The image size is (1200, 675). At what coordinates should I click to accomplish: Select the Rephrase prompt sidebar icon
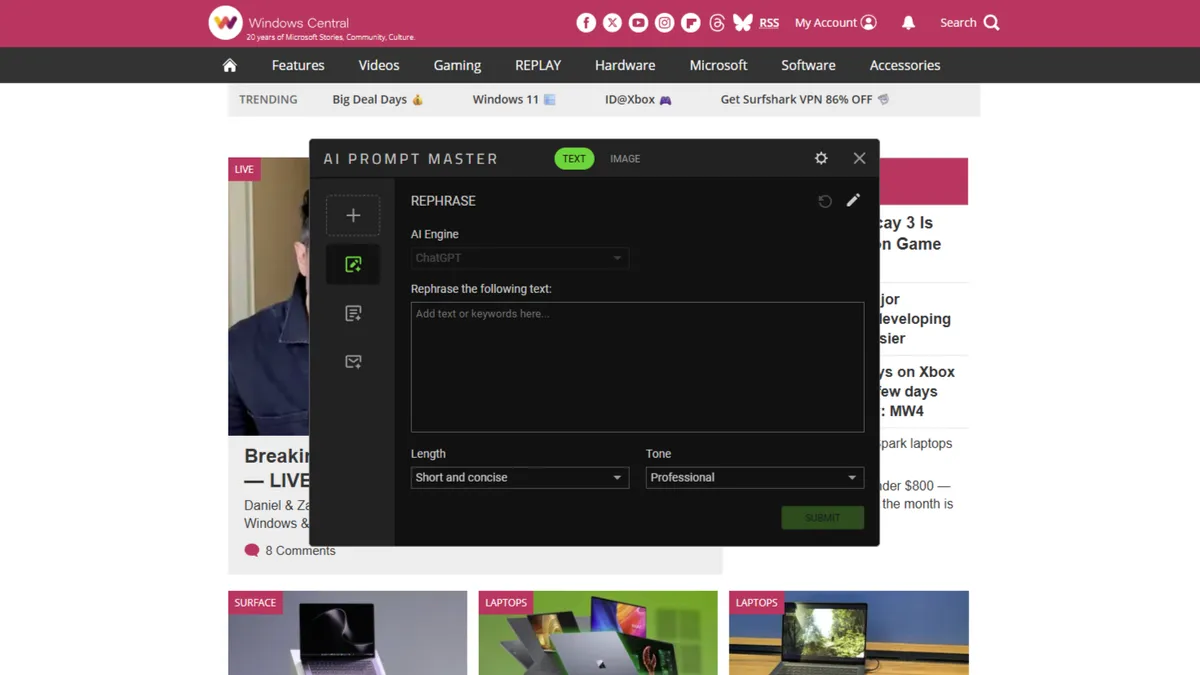[x=353, y=264]
